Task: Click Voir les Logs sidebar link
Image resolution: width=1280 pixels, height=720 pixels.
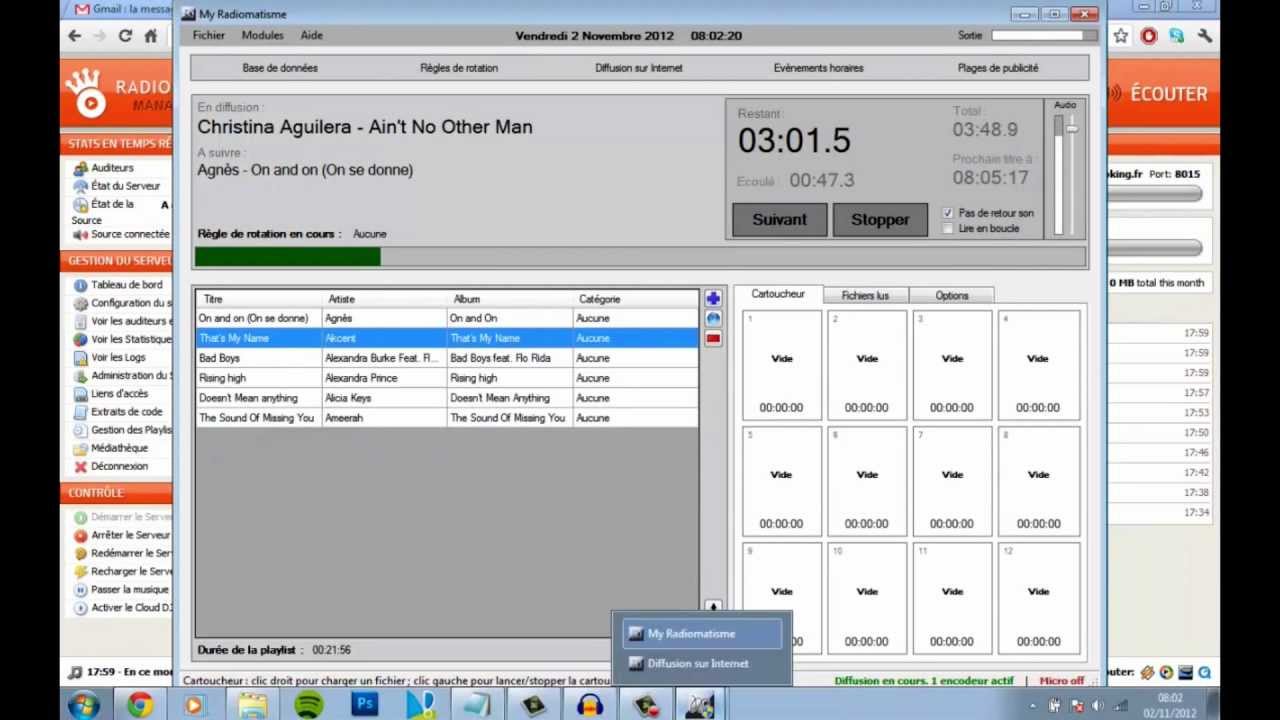Action: coord(118,358)
